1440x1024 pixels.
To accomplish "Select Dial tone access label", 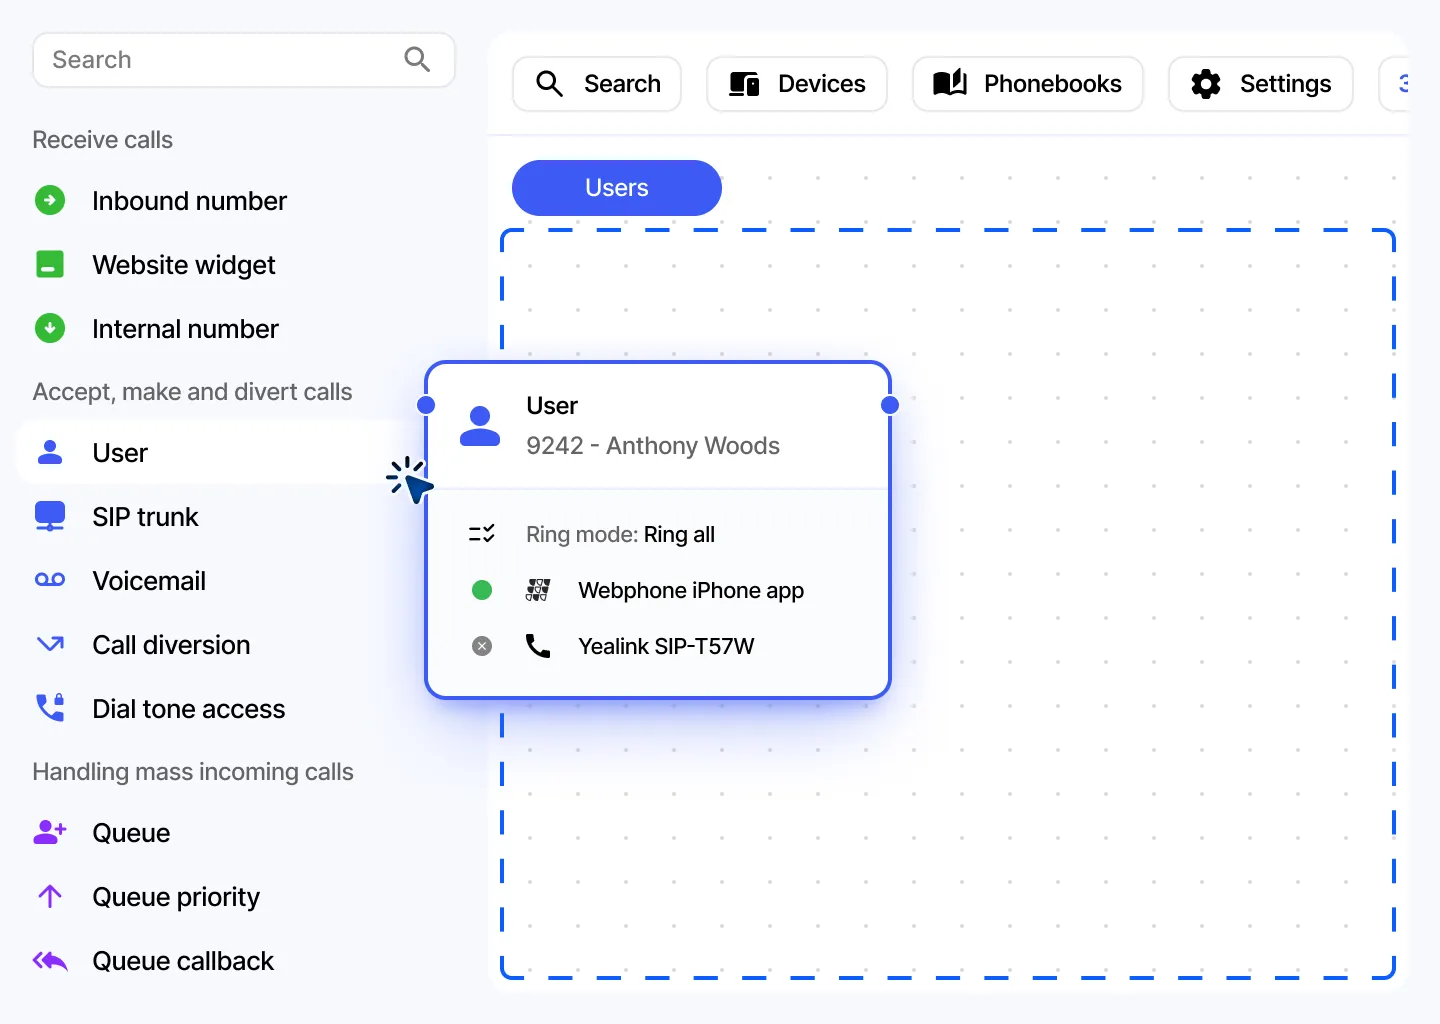I will click(x=189, y=709).
